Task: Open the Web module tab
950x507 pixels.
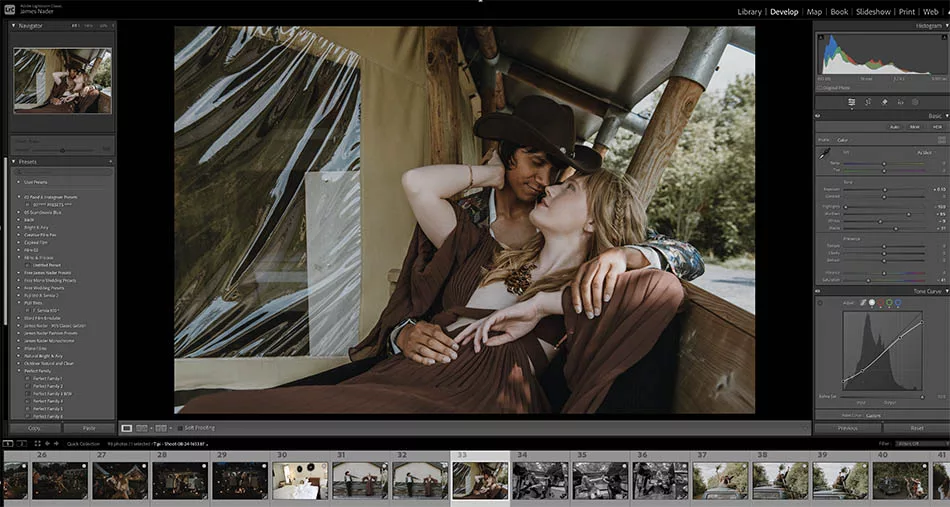Action: pyautogui.click(x=930, y=12)
